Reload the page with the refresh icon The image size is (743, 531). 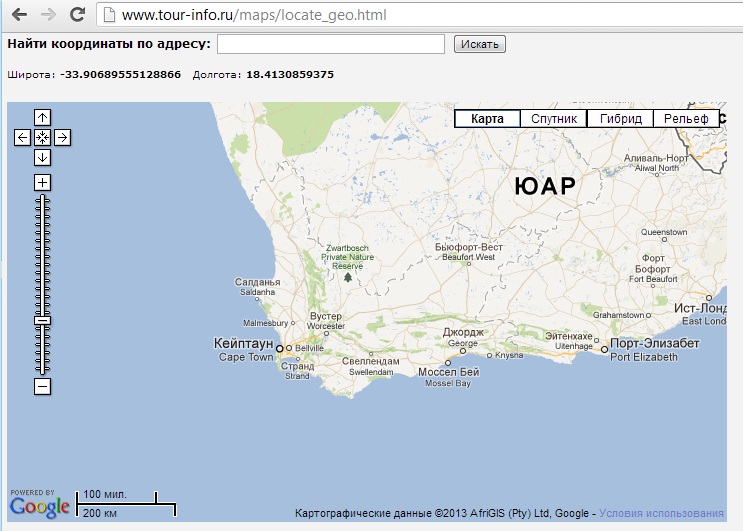[77, 15]
